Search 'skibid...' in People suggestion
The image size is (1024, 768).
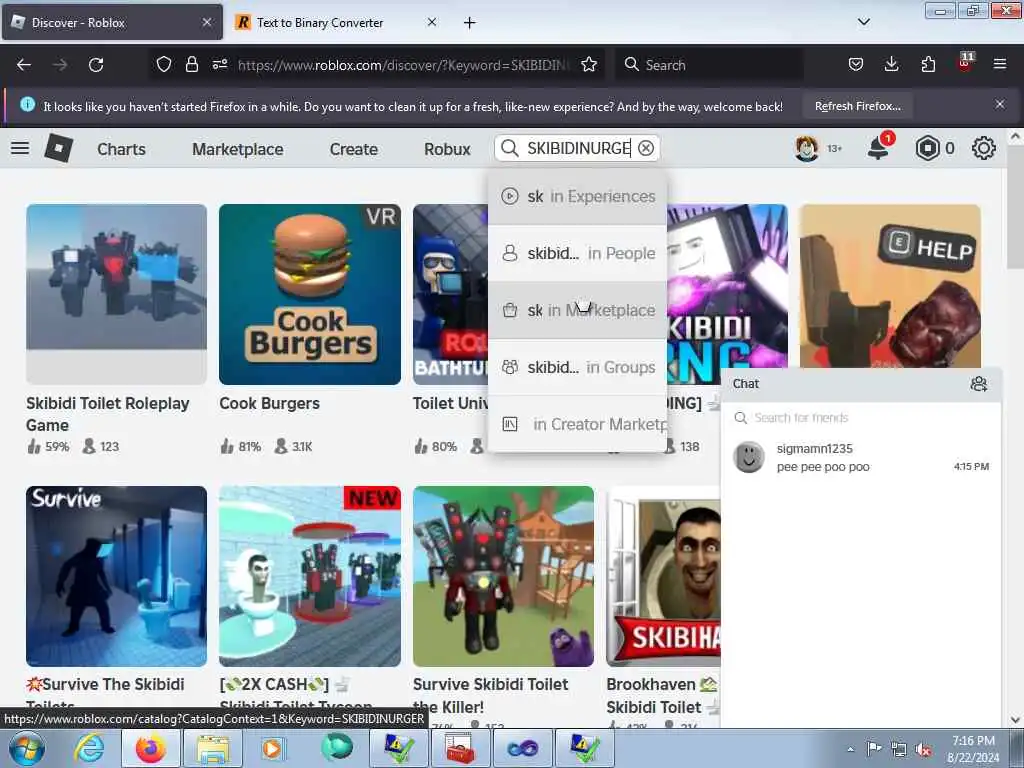point(577,253)
